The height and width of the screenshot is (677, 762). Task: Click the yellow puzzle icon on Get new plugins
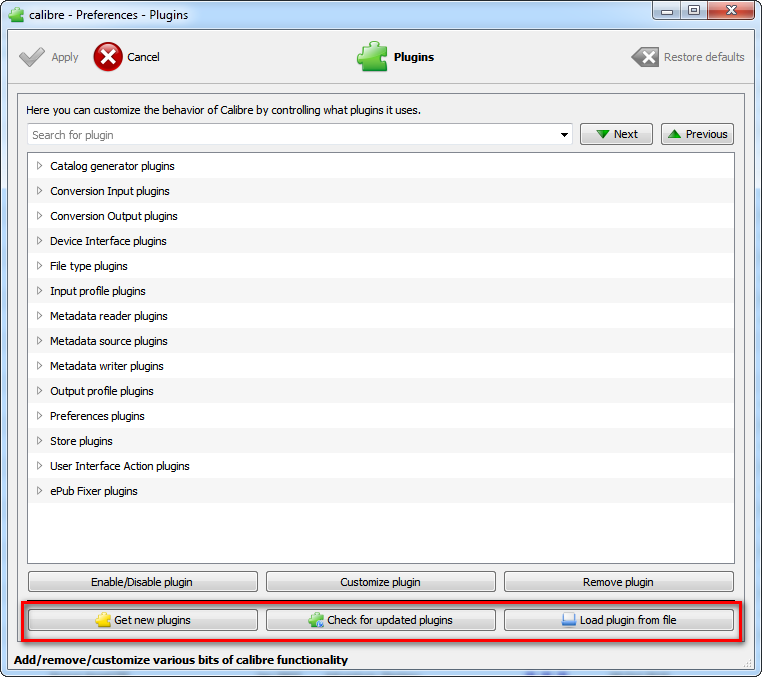pyautogui.click(x=103, y=620)
